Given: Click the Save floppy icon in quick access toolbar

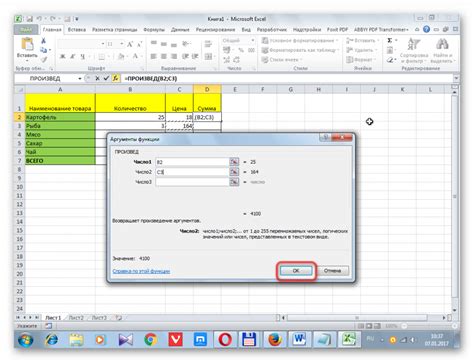Looking at the screenshot, I should [x=29, y=19].
